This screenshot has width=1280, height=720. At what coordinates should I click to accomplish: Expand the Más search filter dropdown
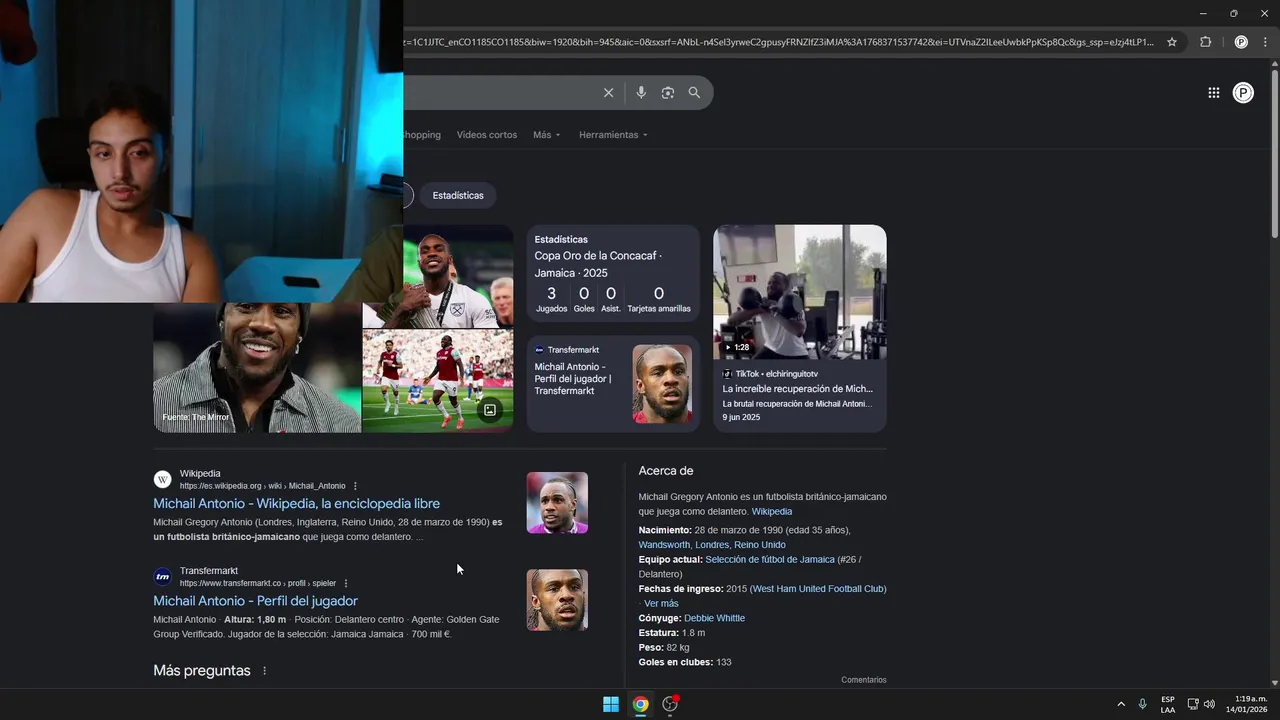(546, 135)
